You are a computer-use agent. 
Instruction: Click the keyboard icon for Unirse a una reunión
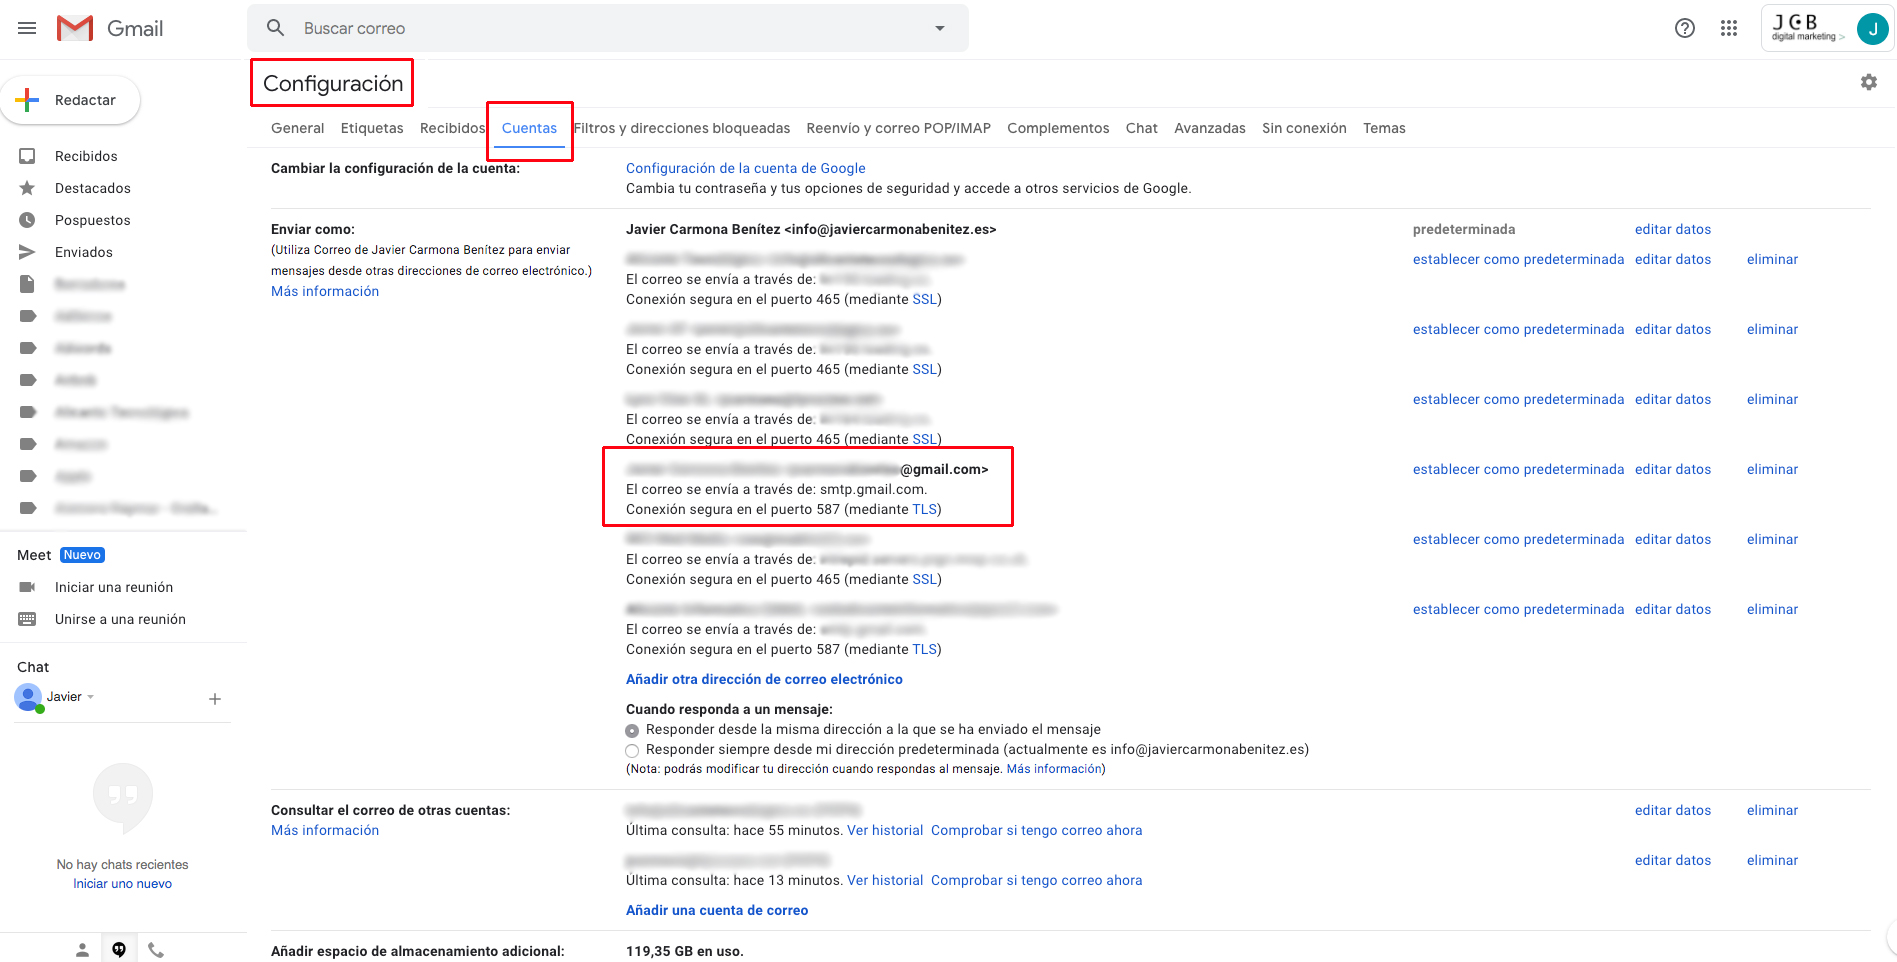click(x=27, y=619)
